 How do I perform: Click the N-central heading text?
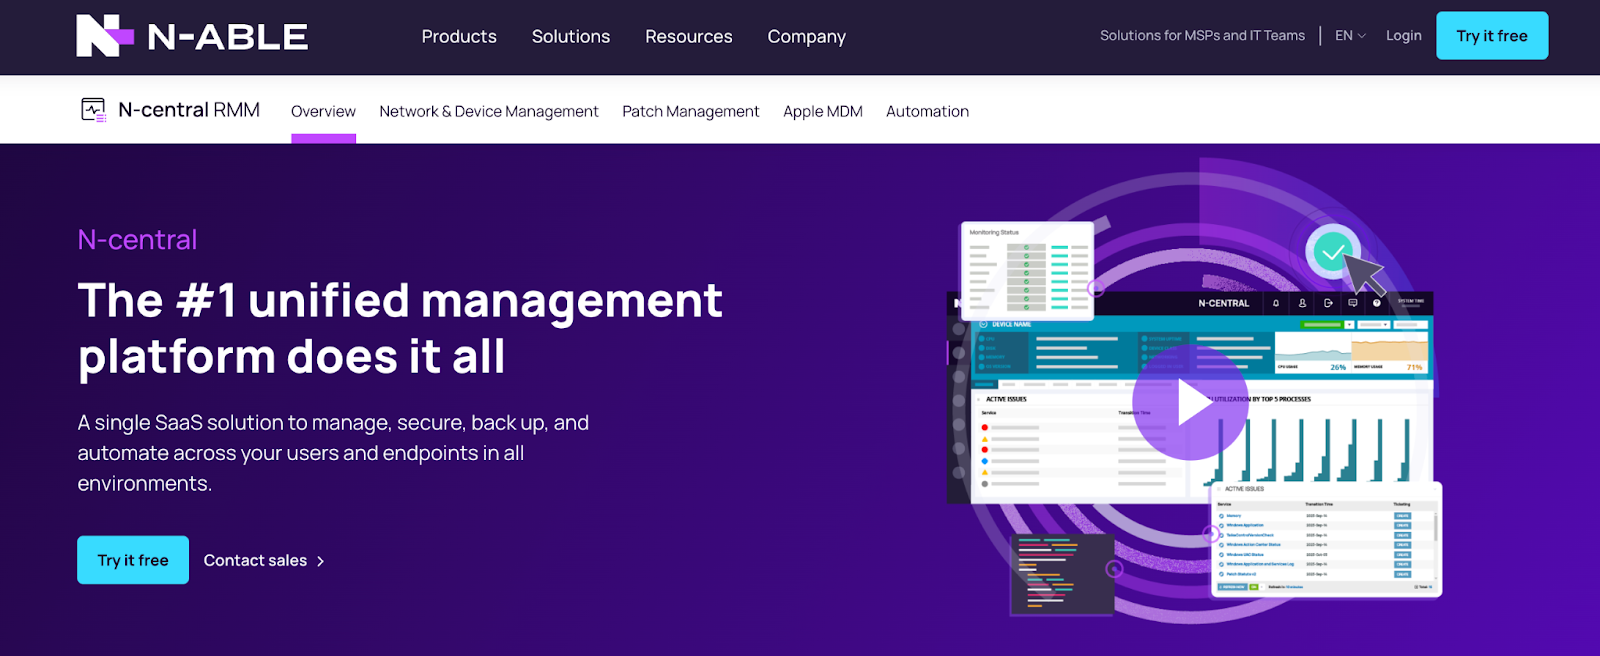click(x=137, y=240)
